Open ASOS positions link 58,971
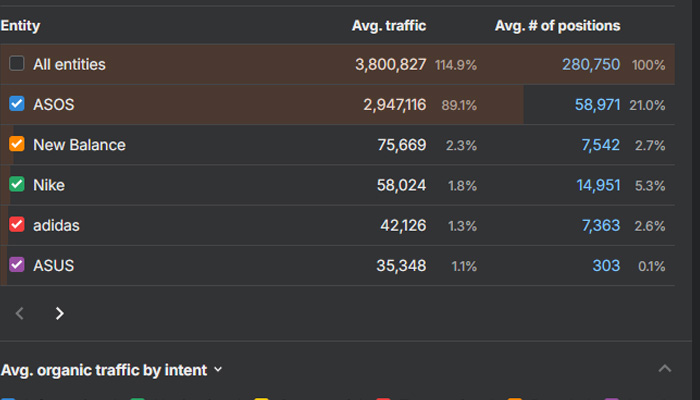This screenshot has width=700, height=400. coord(597,105)
